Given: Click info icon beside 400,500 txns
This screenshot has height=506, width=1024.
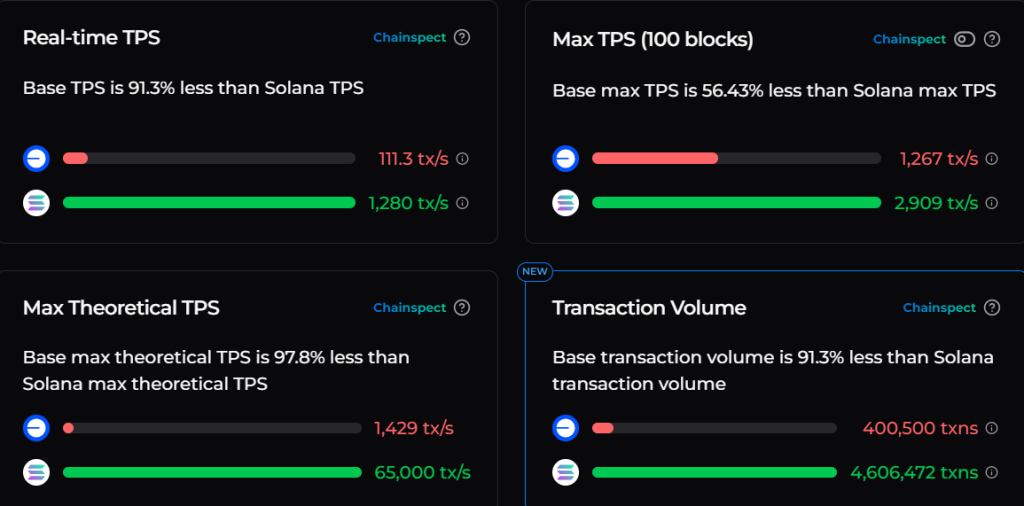Looking at the screenshot, I should click(991, 428).
